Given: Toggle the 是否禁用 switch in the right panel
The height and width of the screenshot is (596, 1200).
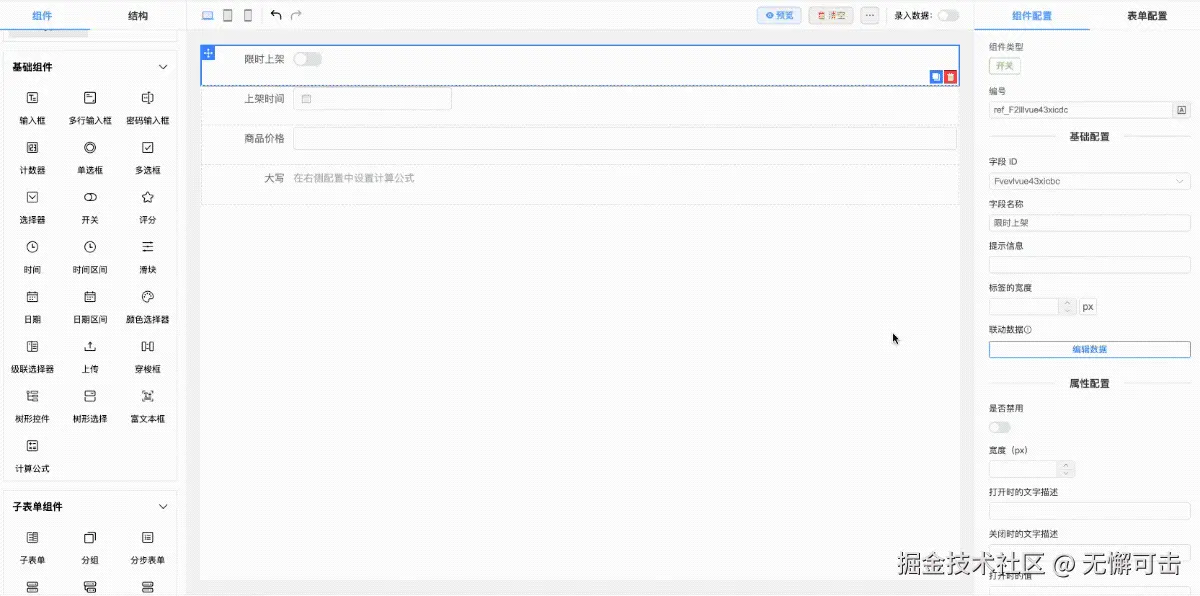Looking at the screenshot, I should 998,427.
